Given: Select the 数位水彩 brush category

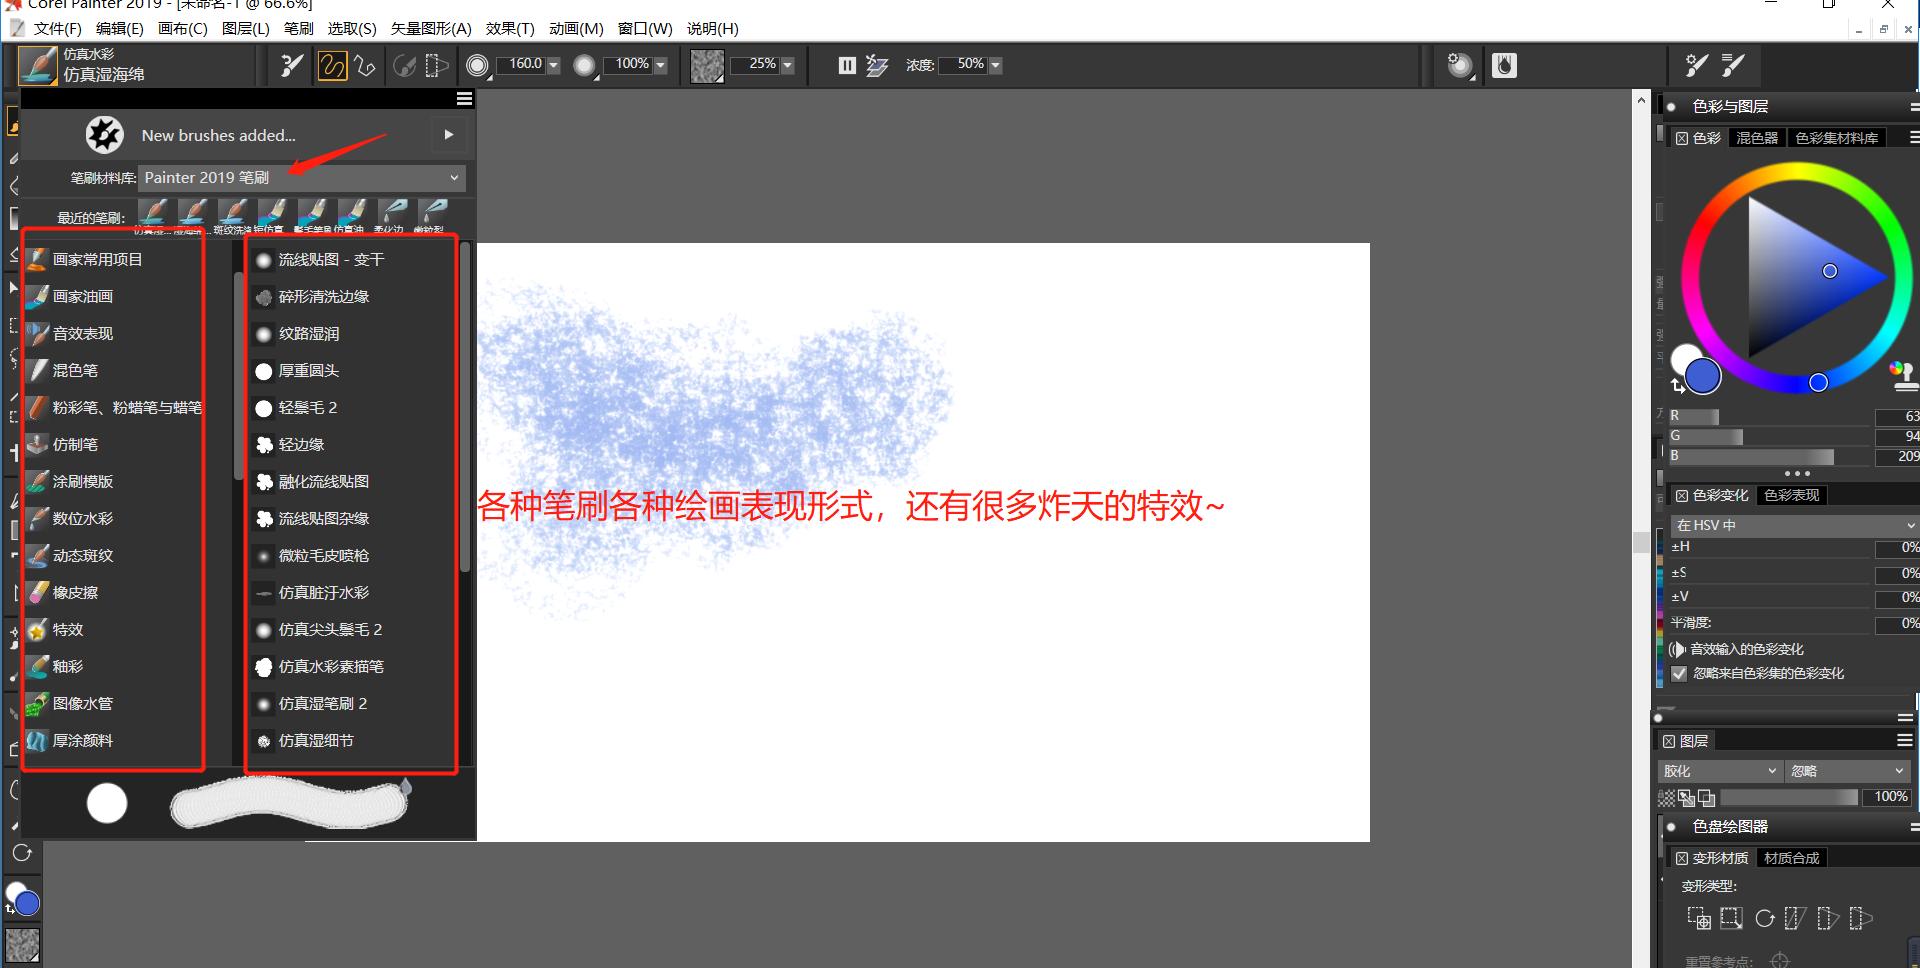Looking at the screenshot, I should pyautogui.click(x=82, y=519).
